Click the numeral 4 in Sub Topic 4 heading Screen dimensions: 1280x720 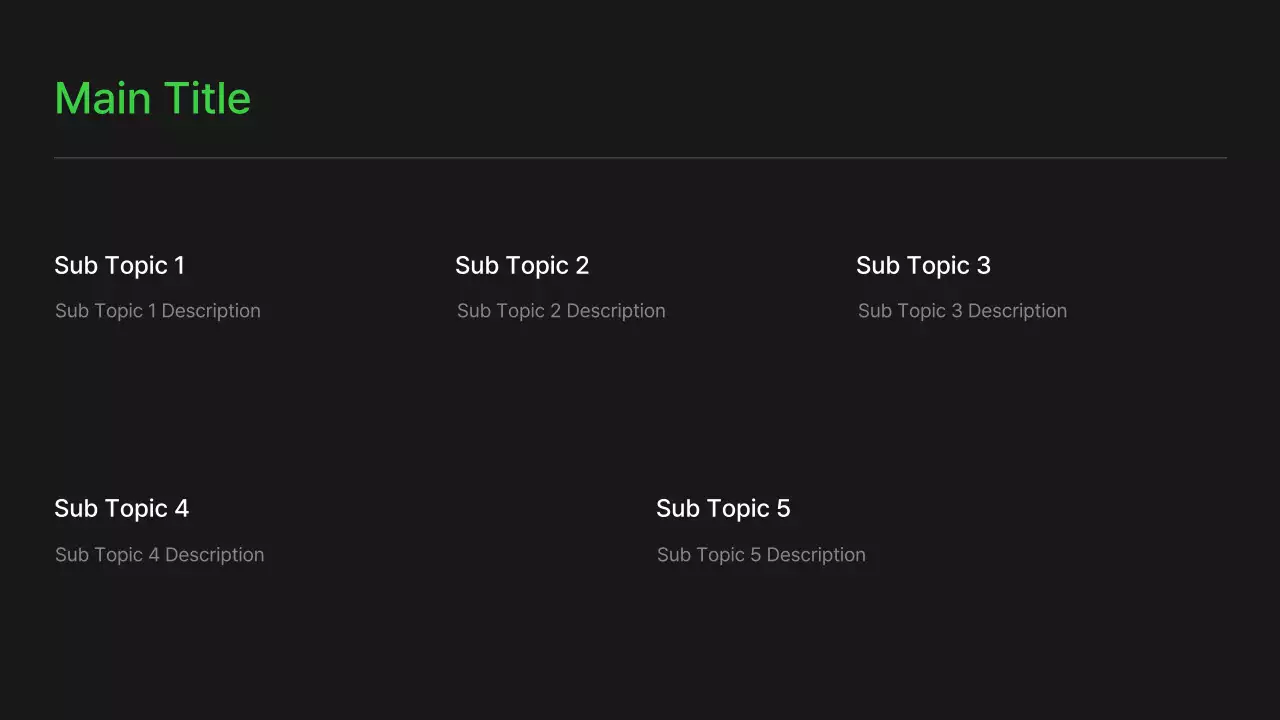[x=181, y=508]
